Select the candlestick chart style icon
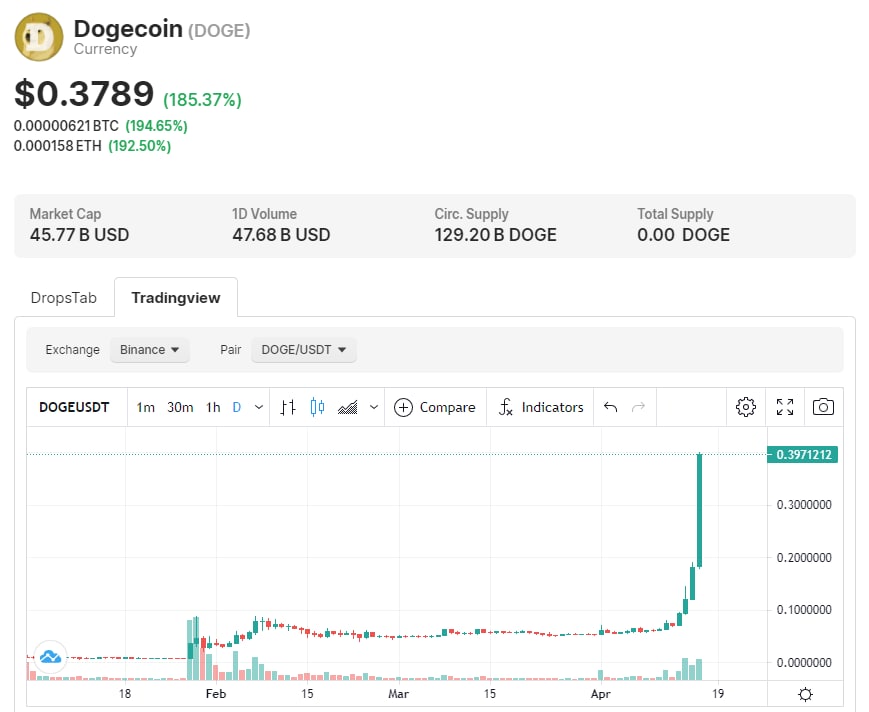The image size is (869, 712). click(x=317, y=407)
